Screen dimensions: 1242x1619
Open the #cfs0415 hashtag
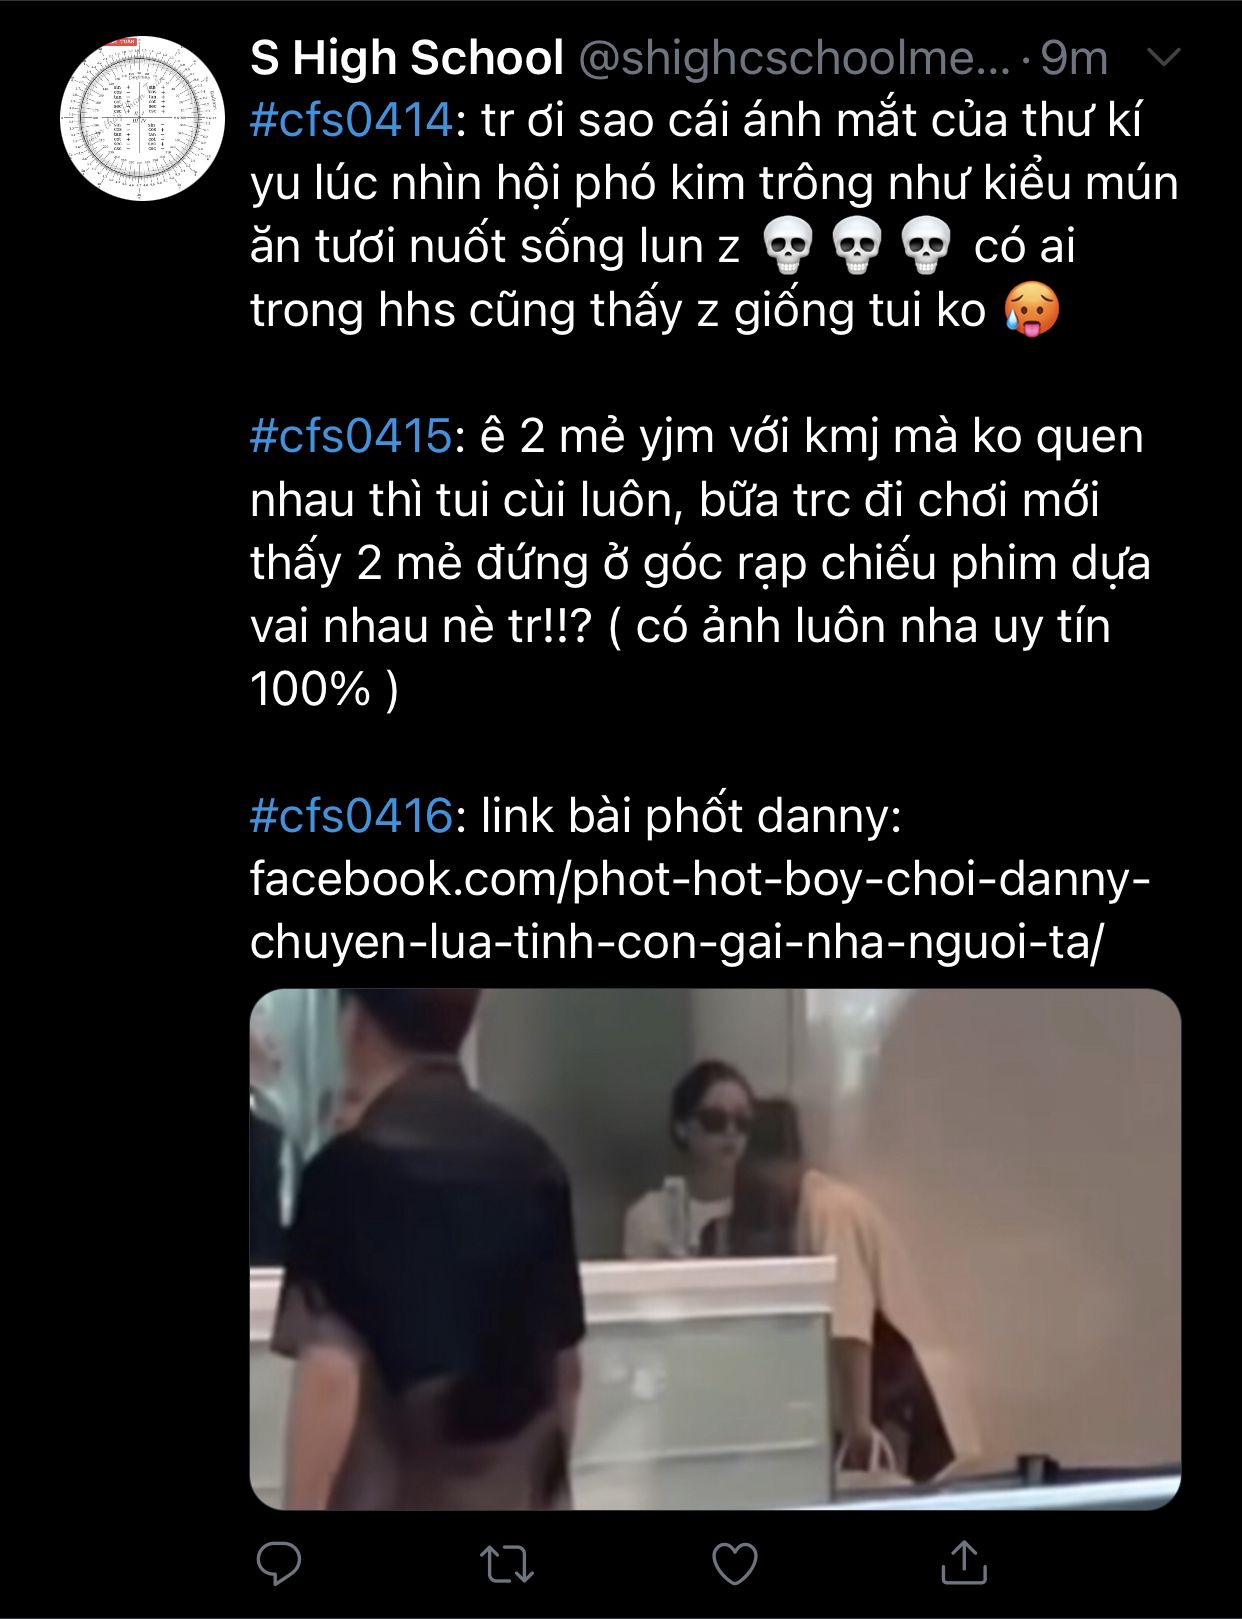click(351, 436)
